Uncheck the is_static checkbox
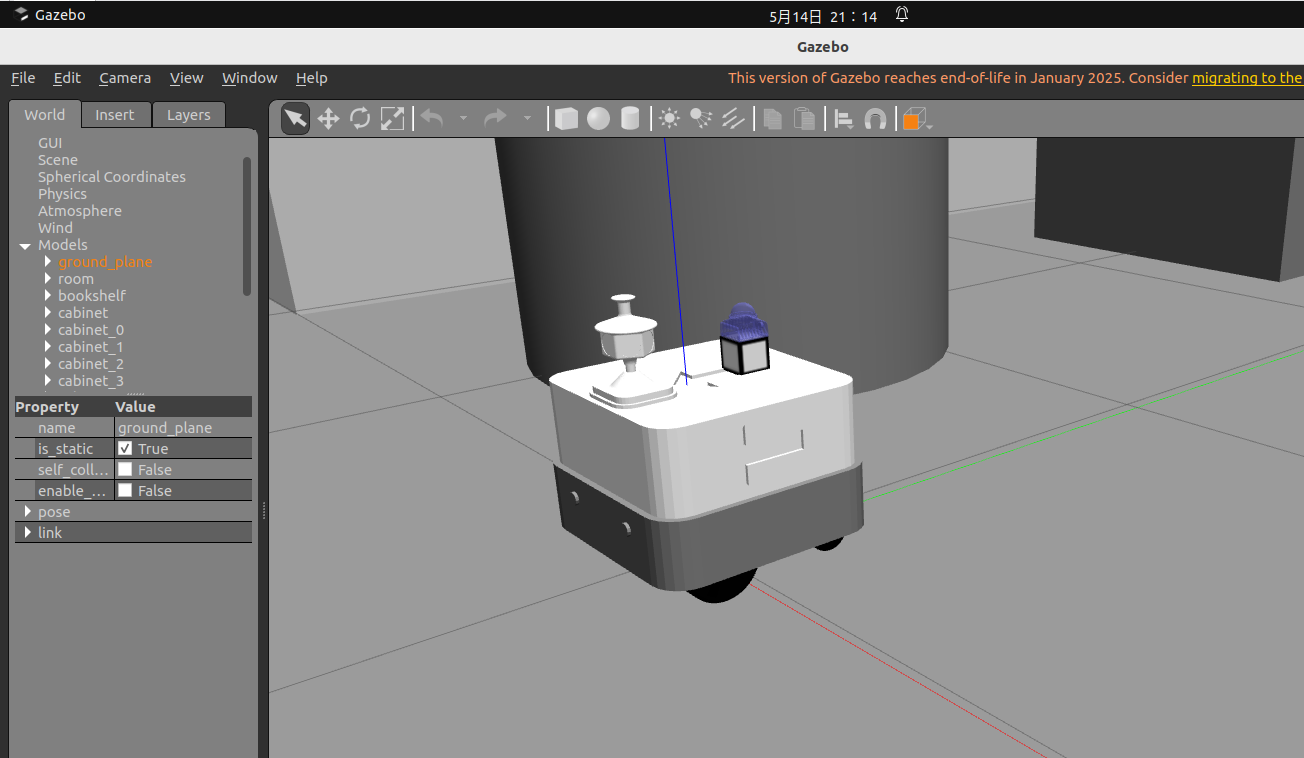 pos(125,449)
